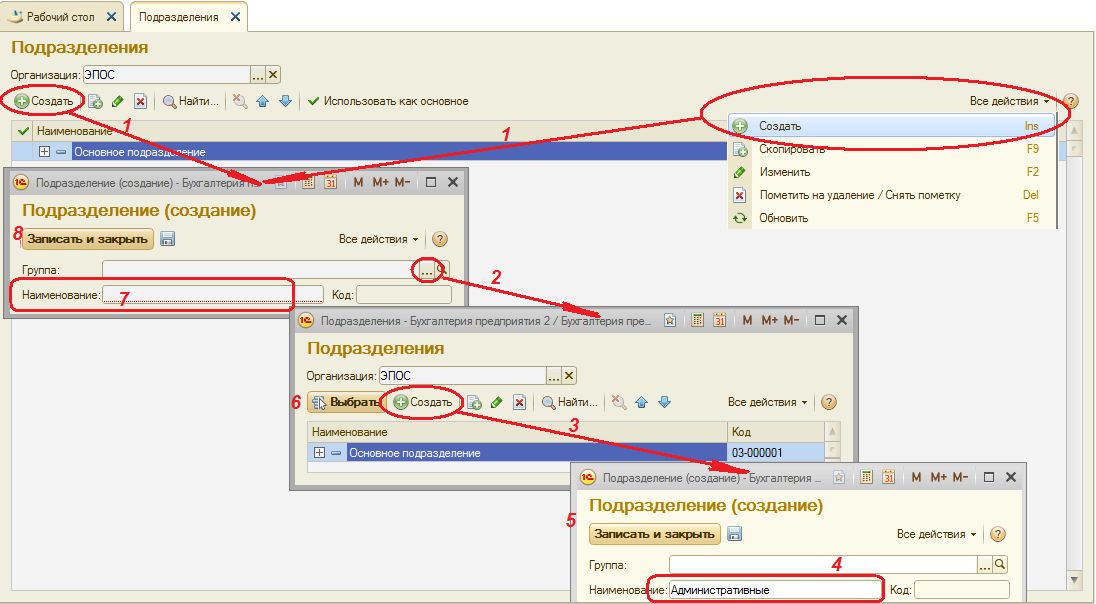
Task: Click red X mark icon in selection dialog
Action: [x=519, y=403]
